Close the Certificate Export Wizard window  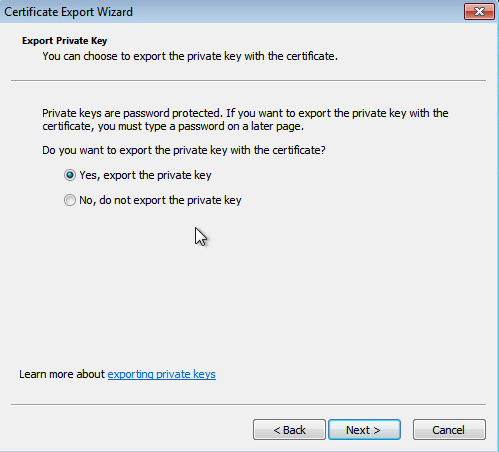(479, 12)
